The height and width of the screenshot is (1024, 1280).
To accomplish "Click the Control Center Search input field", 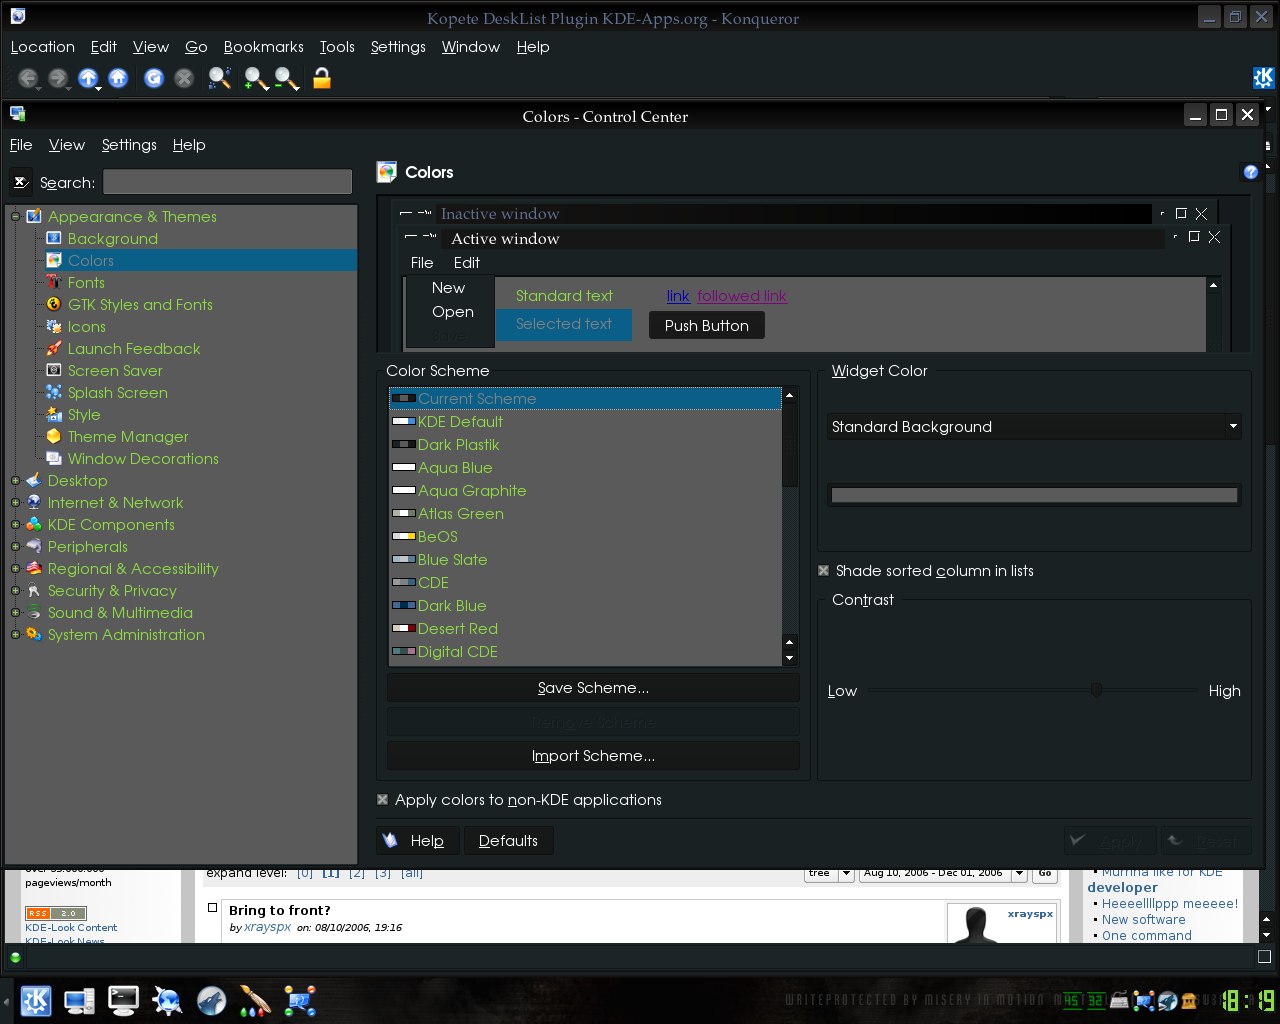I will 227,182.
